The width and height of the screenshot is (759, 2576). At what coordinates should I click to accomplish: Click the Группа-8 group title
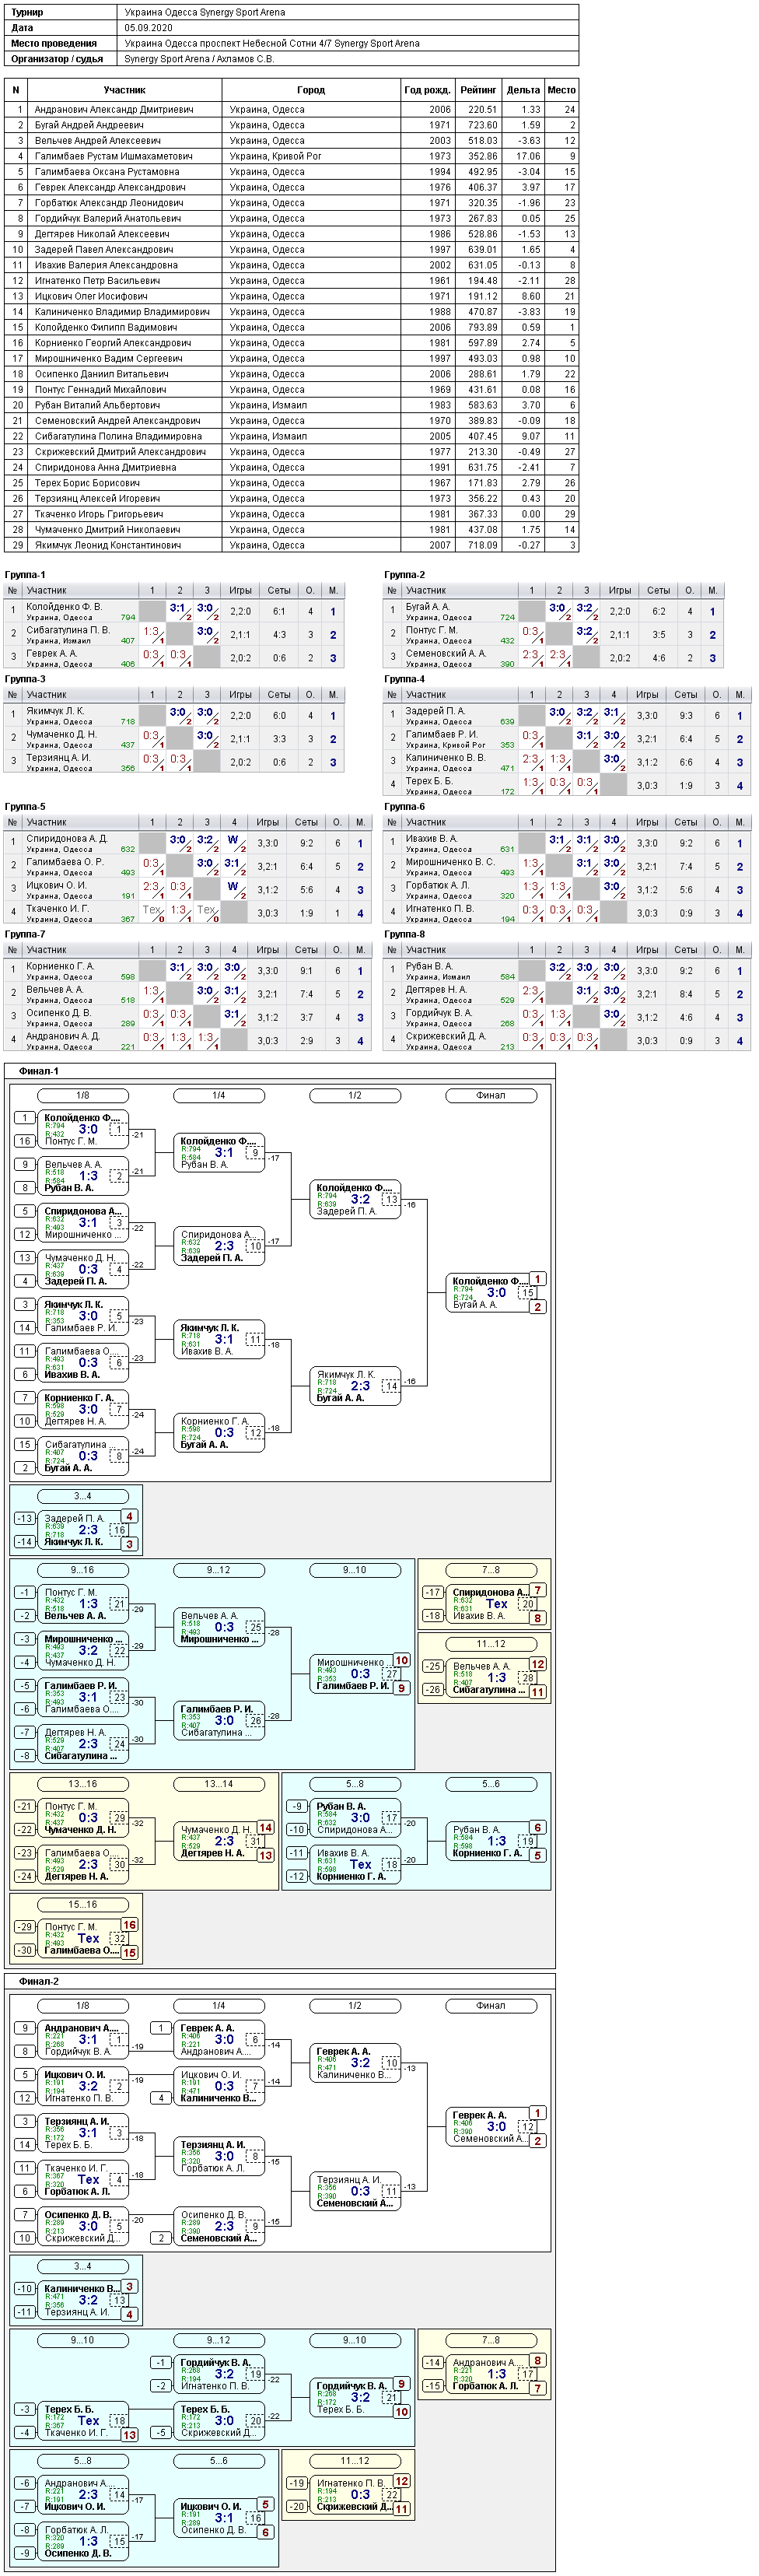coord(404,934)
